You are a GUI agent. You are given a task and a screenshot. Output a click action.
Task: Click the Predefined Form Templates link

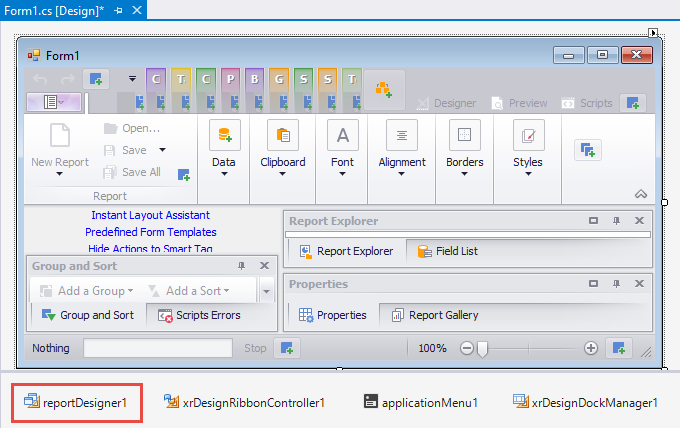click(150, 232)
